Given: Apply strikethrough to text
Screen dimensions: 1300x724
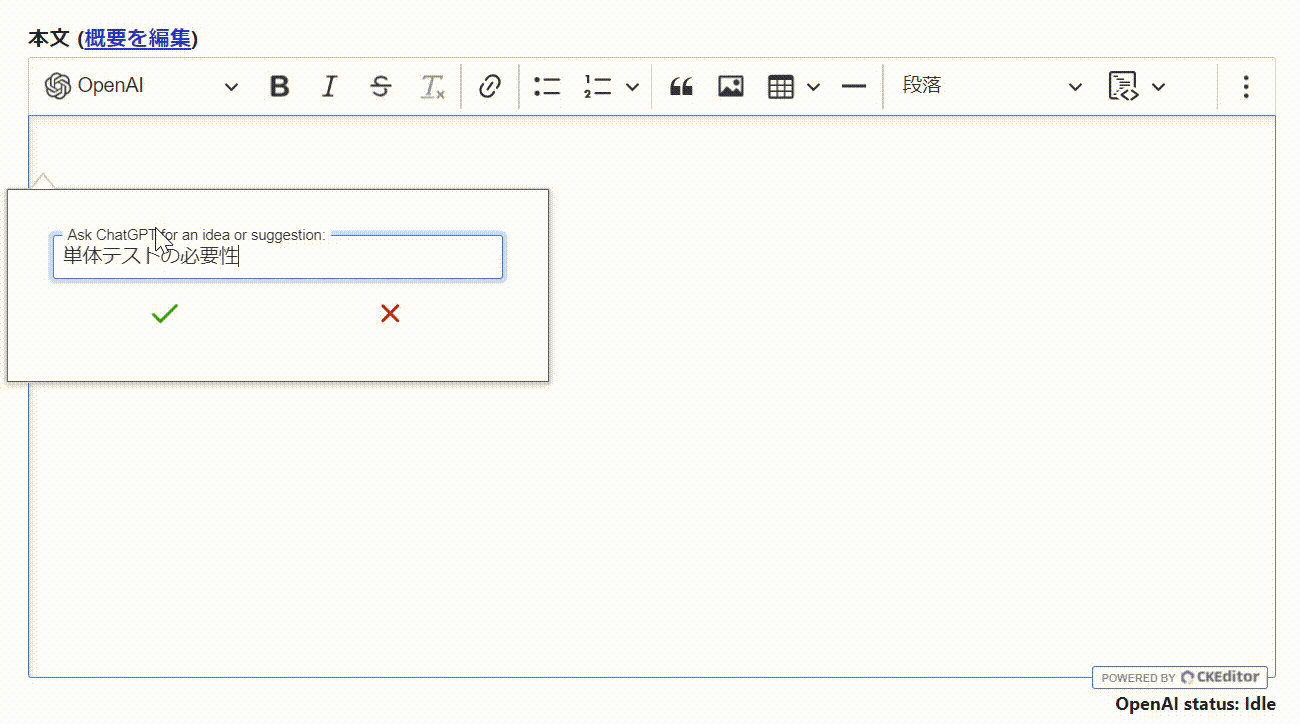Looking at the screenshot, I should coord(380,86).
